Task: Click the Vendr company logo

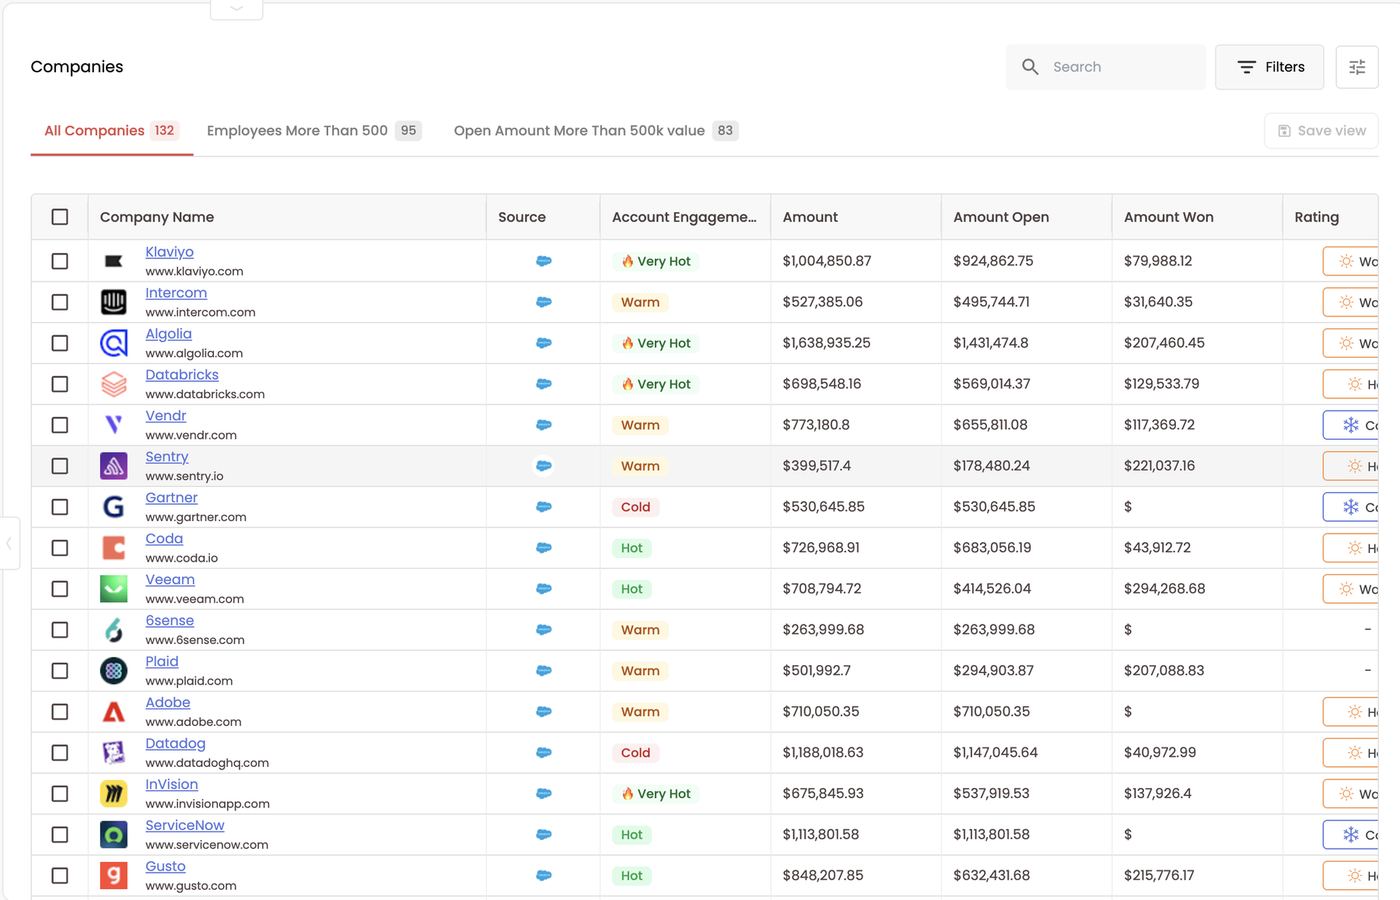Action: click(114, 425)
